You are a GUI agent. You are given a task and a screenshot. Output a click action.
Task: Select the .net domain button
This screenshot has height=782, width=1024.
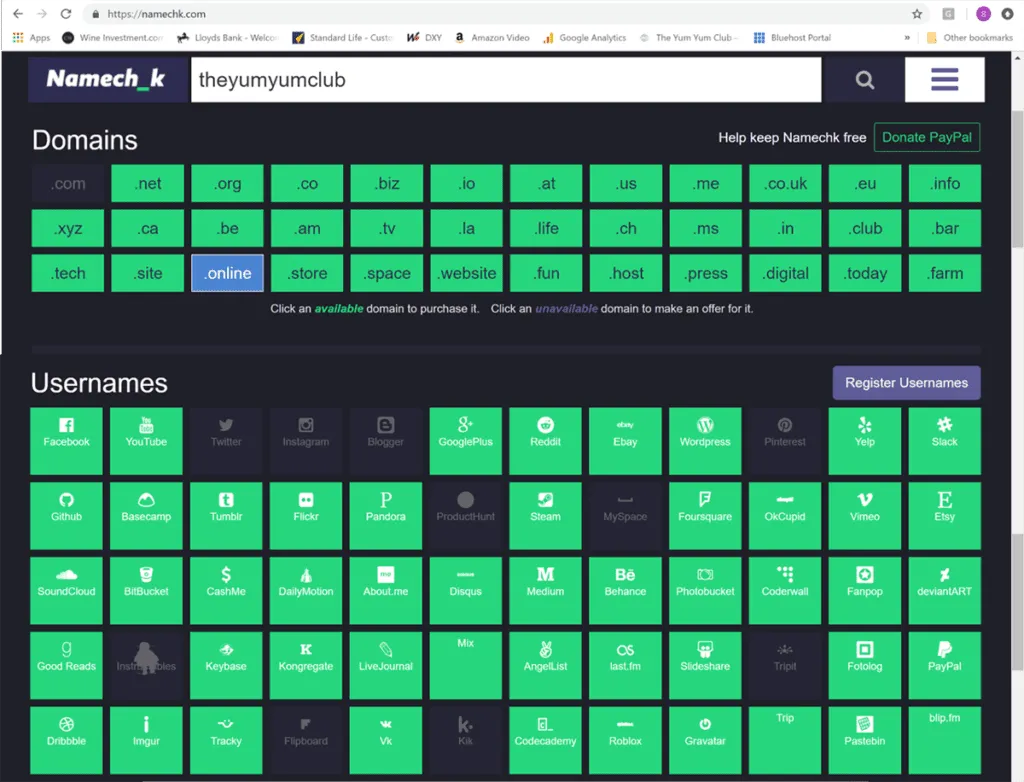click(148, 184)
